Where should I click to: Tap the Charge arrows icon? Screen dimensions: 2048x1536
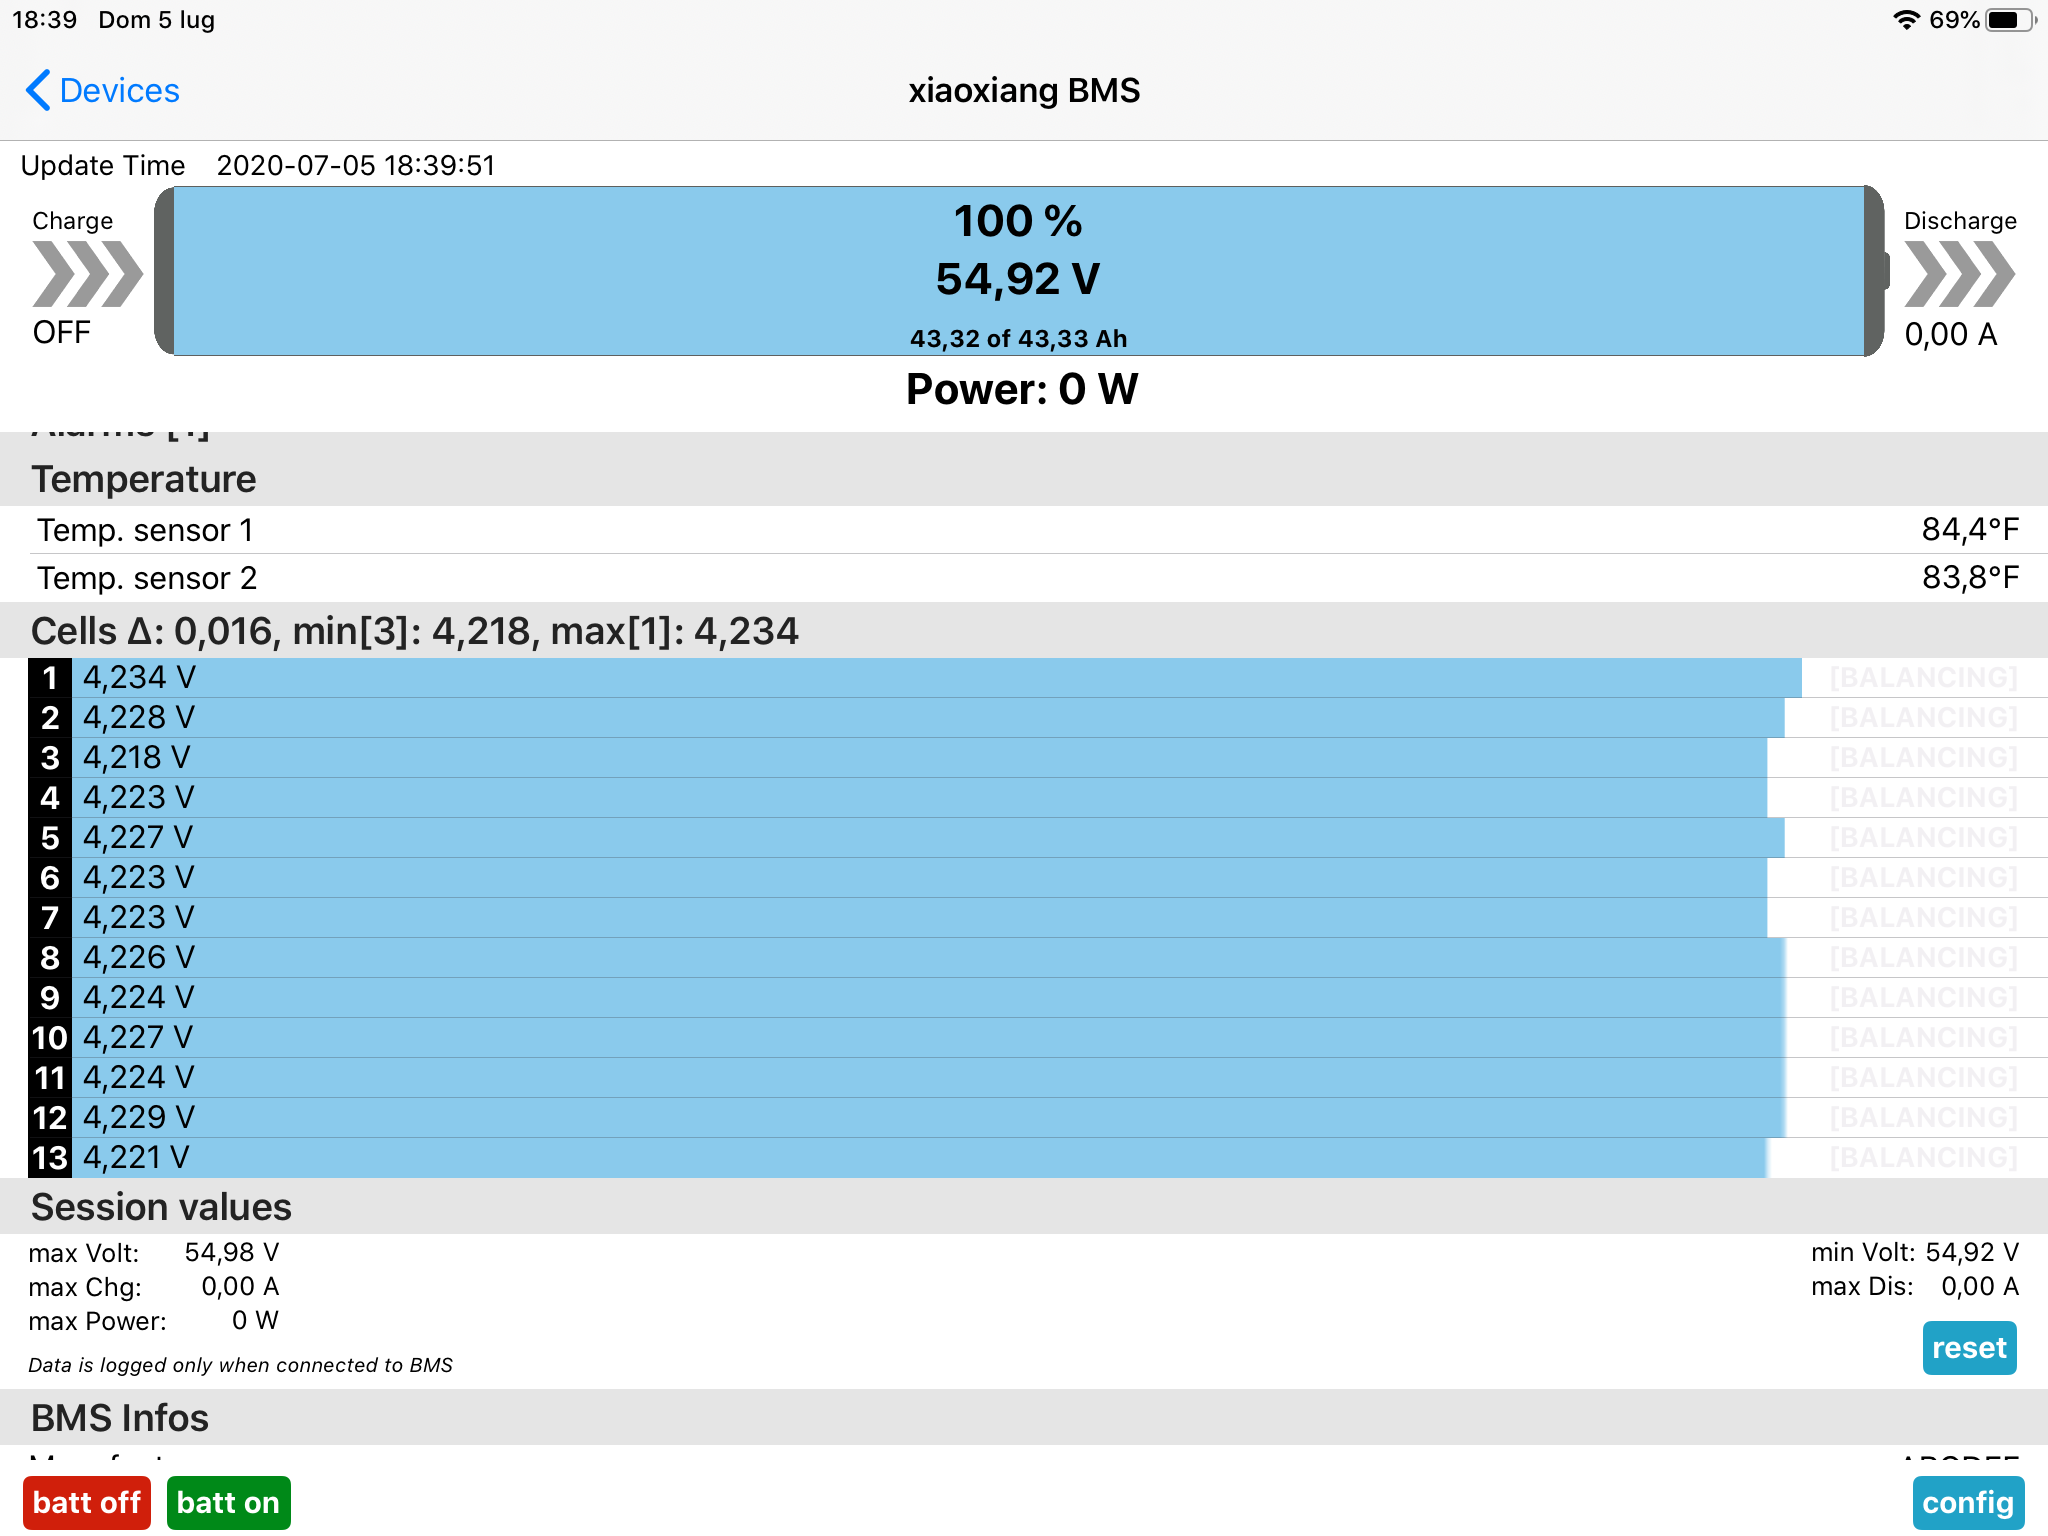pos(87,274)
